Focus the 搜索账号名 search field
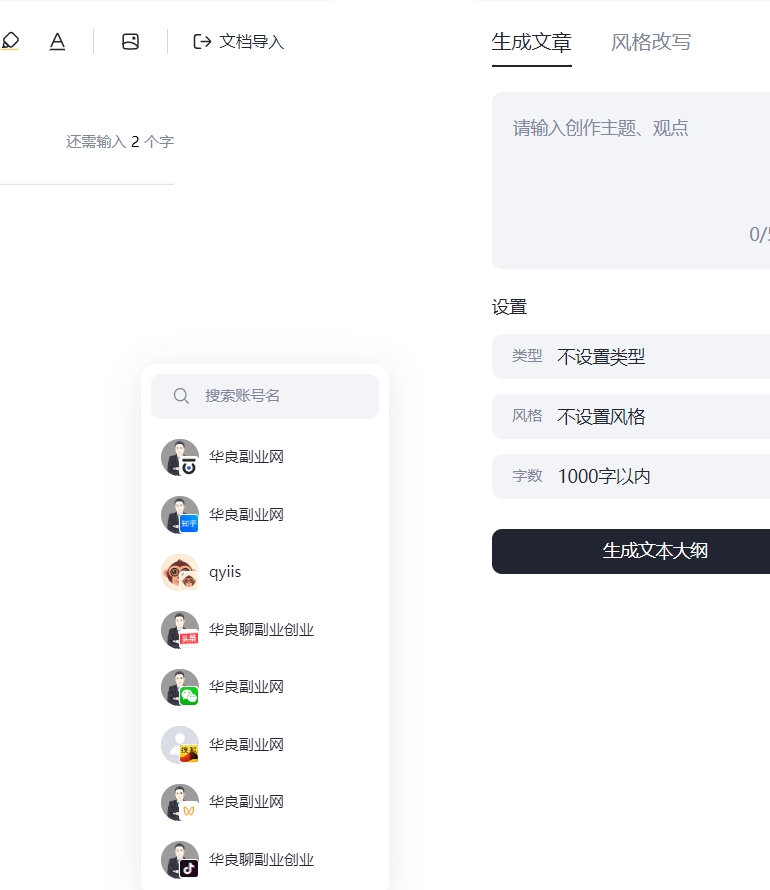770x890 pixels. click(265, 396)
